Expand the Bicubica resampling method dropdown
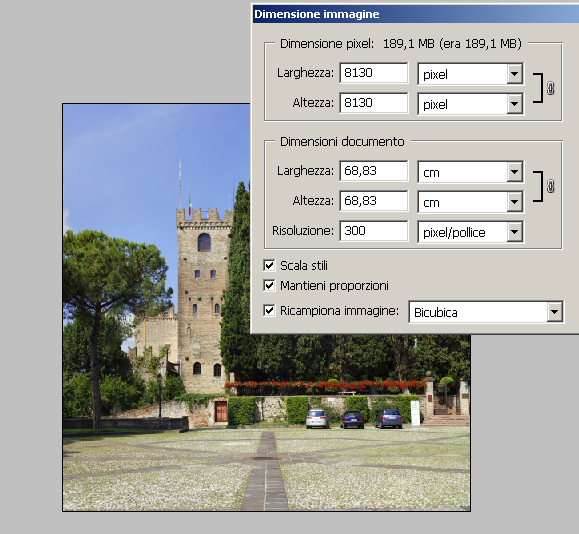 (x=486, y=312)
